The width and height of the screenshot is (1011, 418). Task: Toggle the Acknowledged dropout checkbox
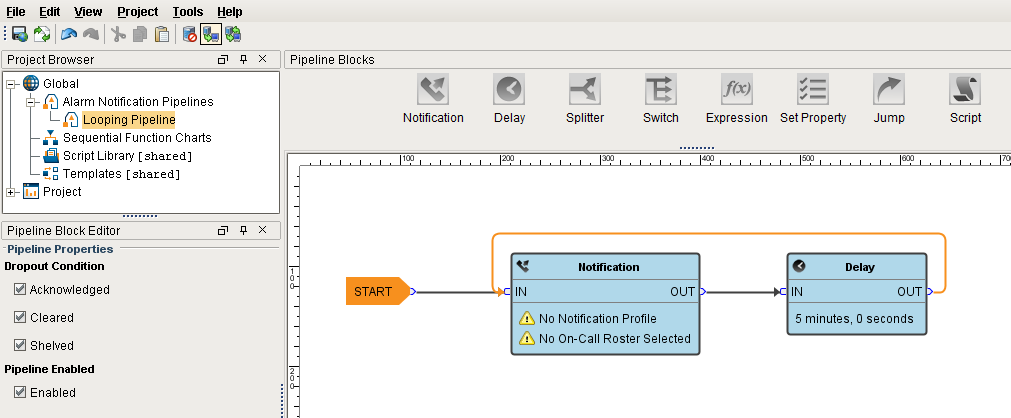coord(19,289)
